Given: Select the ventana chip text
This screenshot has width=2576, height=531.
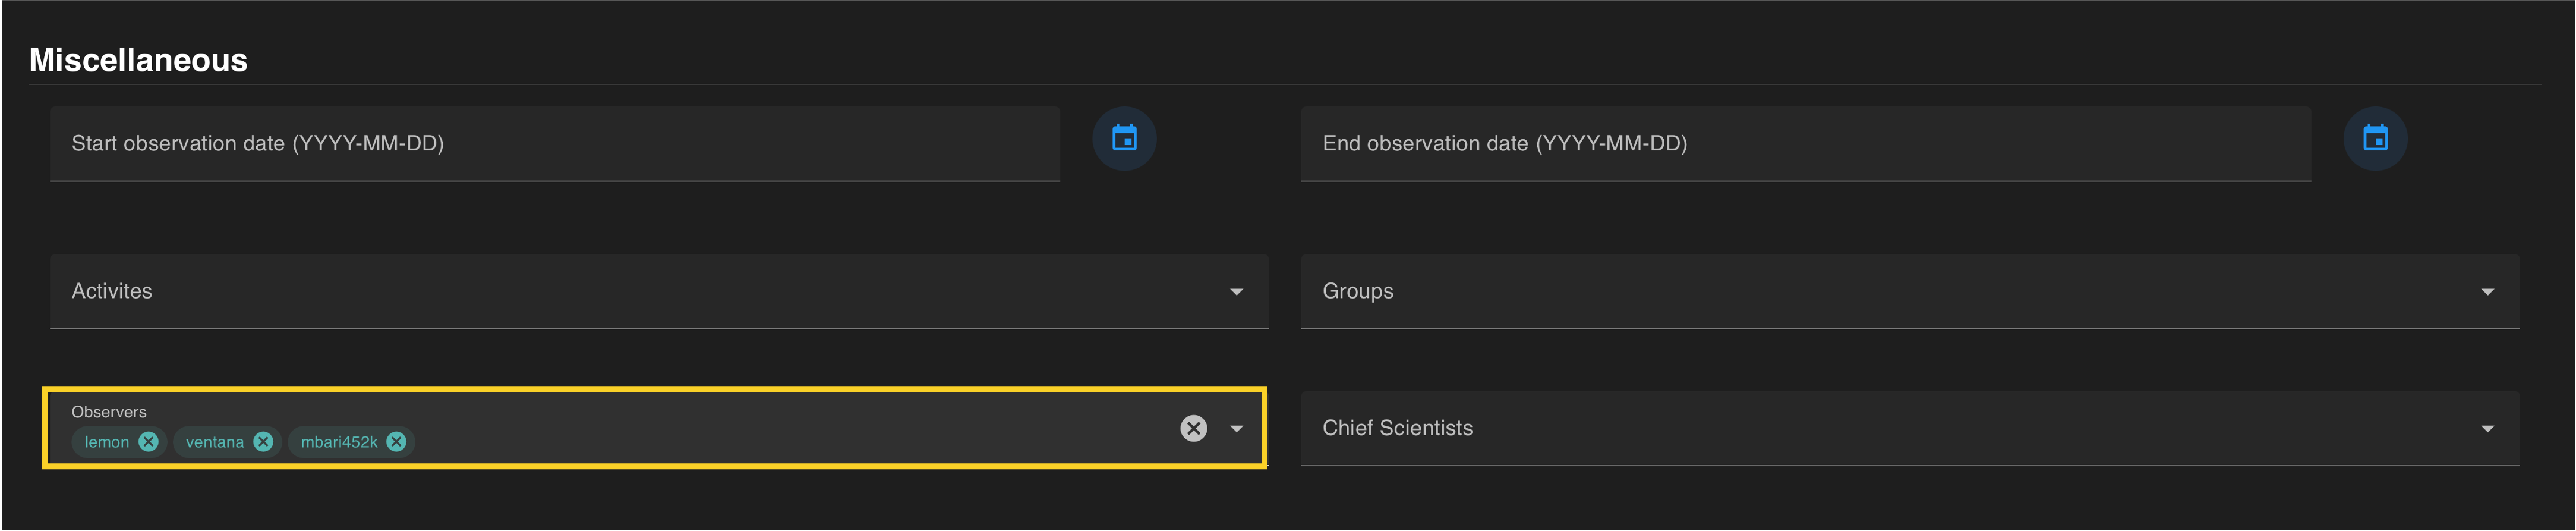Looking at the screenshot, I should click(x=214, y=442).
